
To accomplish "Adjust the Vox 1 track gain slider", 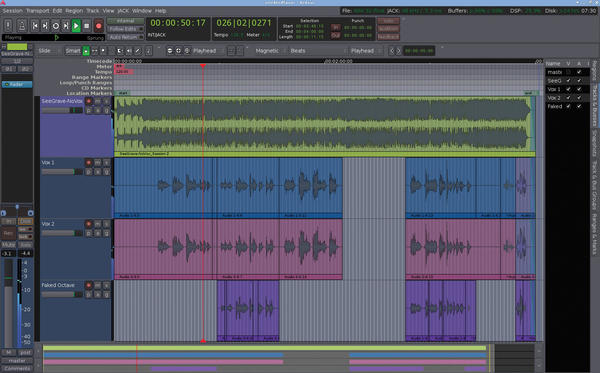I will [x=62, y=172].
